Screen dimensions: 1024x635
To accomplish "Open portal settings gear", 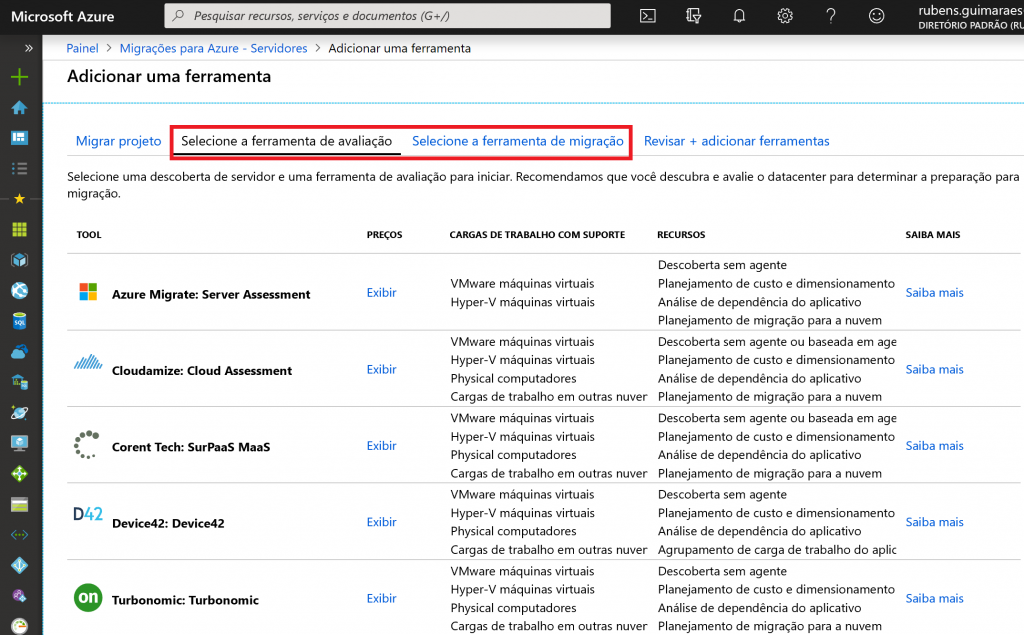I will (x=785, y=16).
